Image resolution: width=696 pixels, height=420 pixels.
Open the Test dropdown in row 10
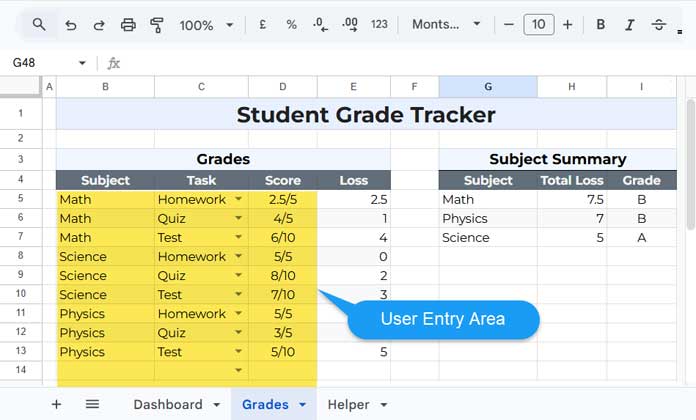(x=238, y=294)
